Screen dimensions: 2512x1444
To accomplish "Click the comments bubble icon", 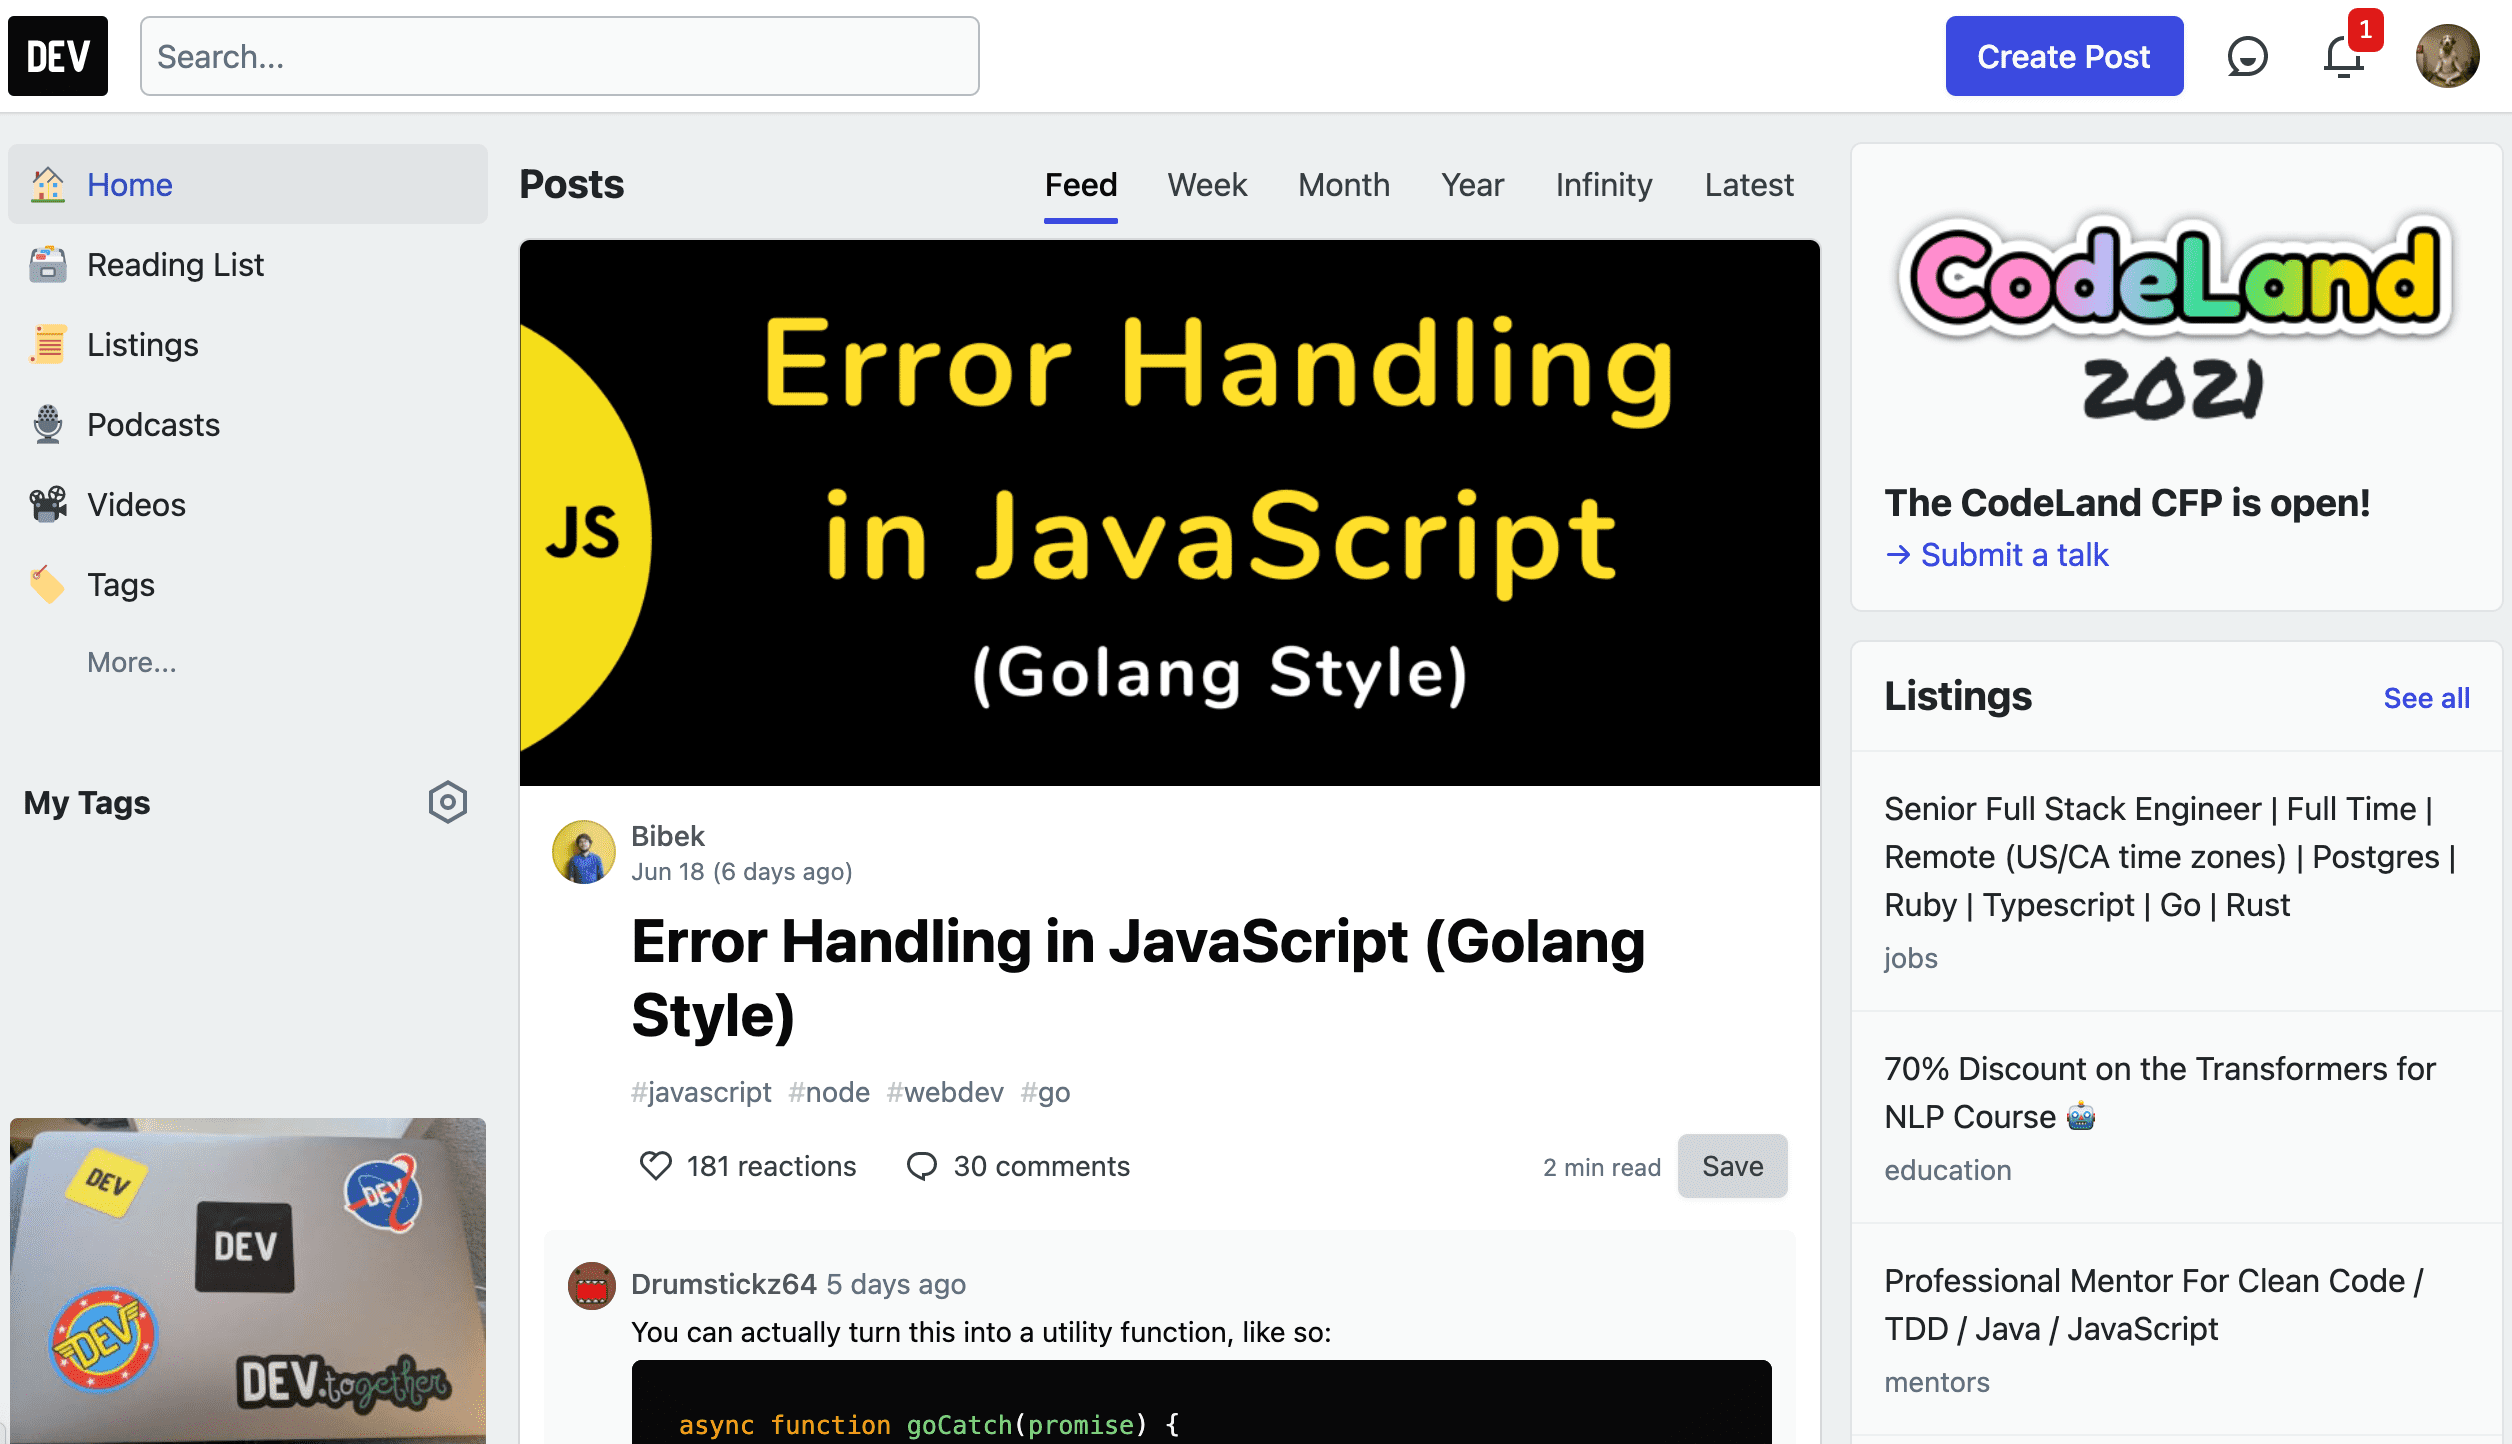I will [x=921, y=1166].
